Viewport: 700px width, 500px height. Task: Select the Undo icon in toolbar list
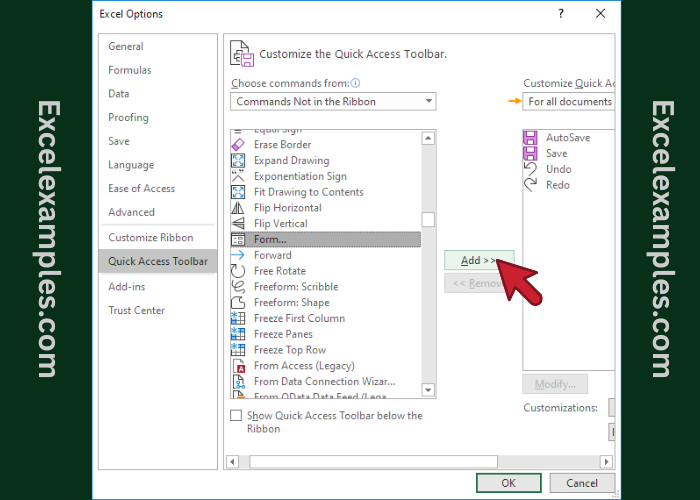[x=530, y=169]
